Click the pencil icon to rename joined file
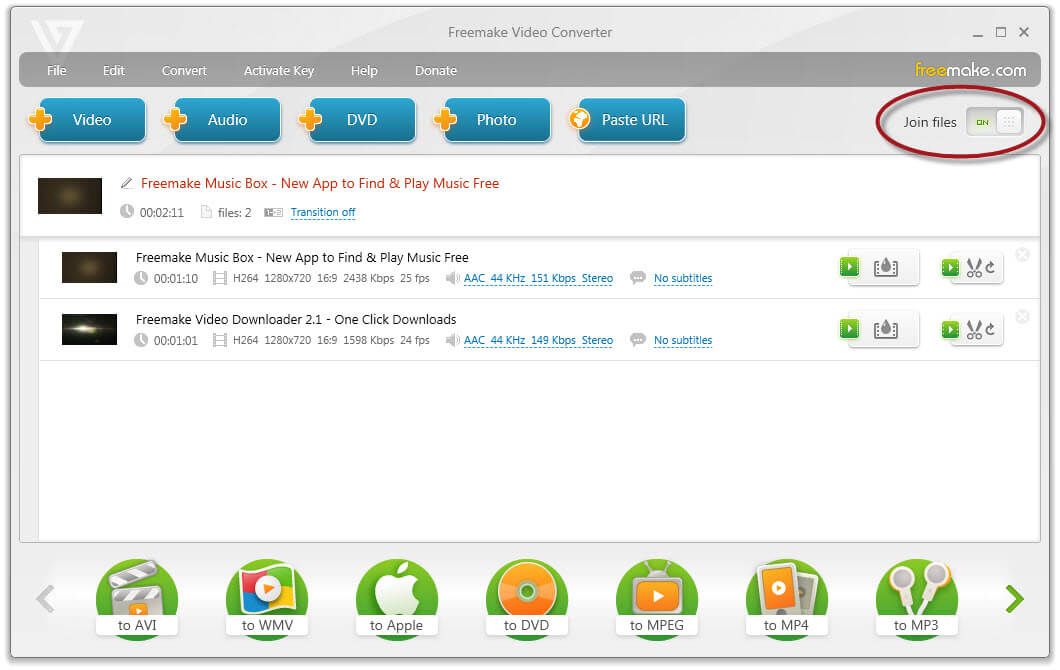 [126, 183]
